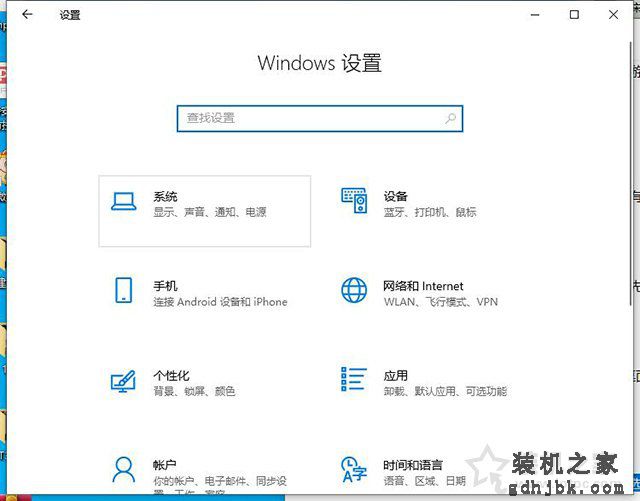This screenshot has width=640, height=501.
Task: Select the 应用 category title
Action: point(396,375)
